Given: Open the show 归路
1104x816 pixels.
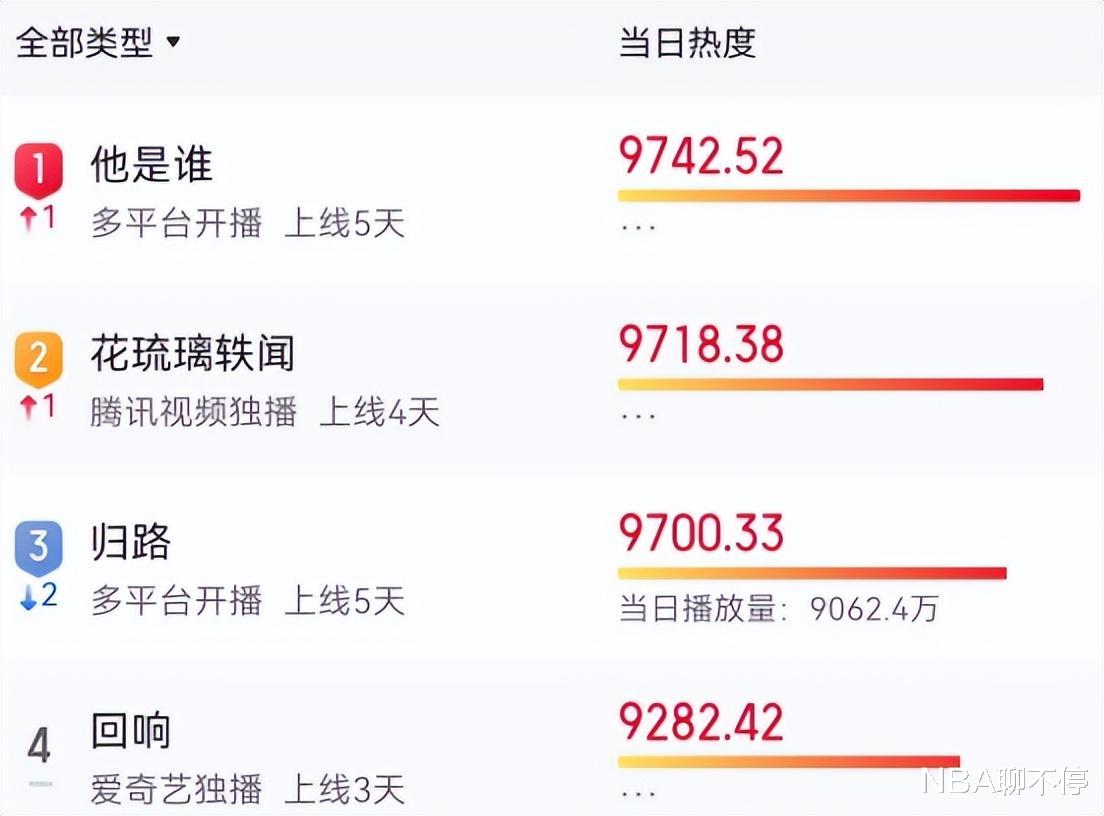Looking at the screenshot, I should coord(131,543).
